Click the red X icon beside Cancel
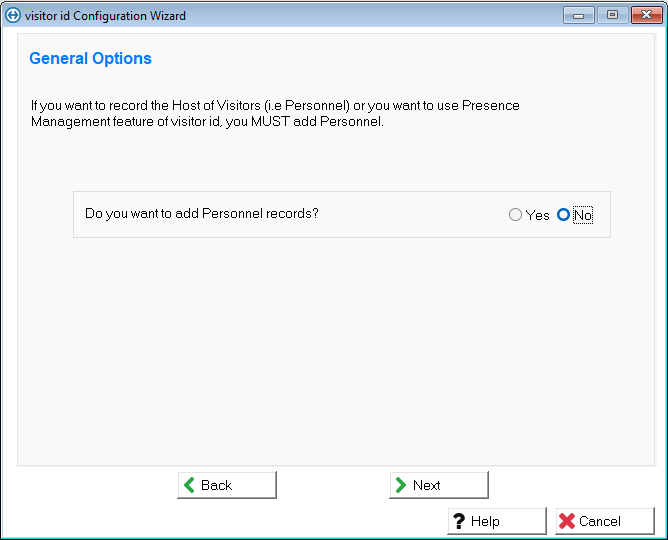Image resolution: width=668 pixels, height=540 pixels. click(x=567, y=521)
